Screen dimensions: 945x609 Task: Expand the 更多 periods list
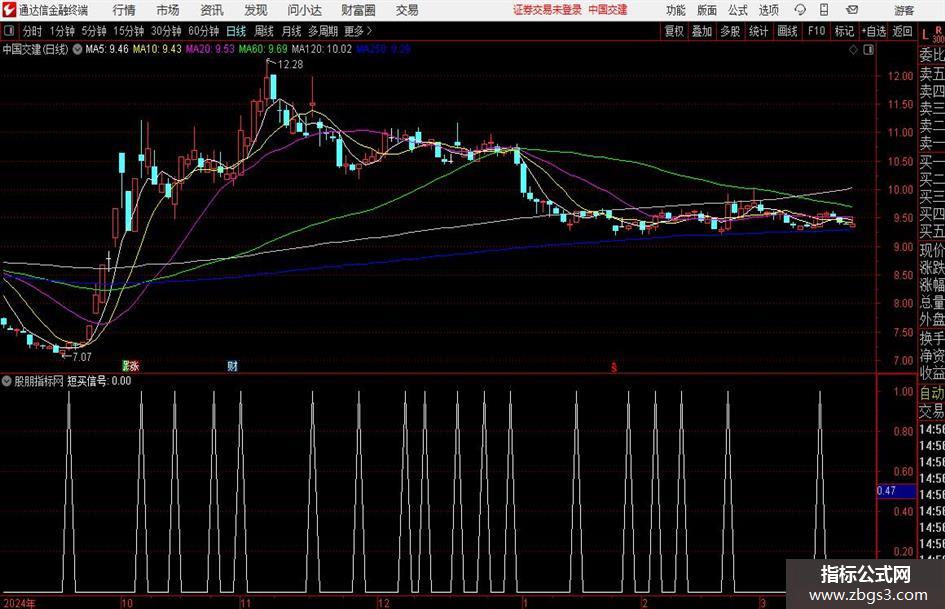(x=358, y=31)
